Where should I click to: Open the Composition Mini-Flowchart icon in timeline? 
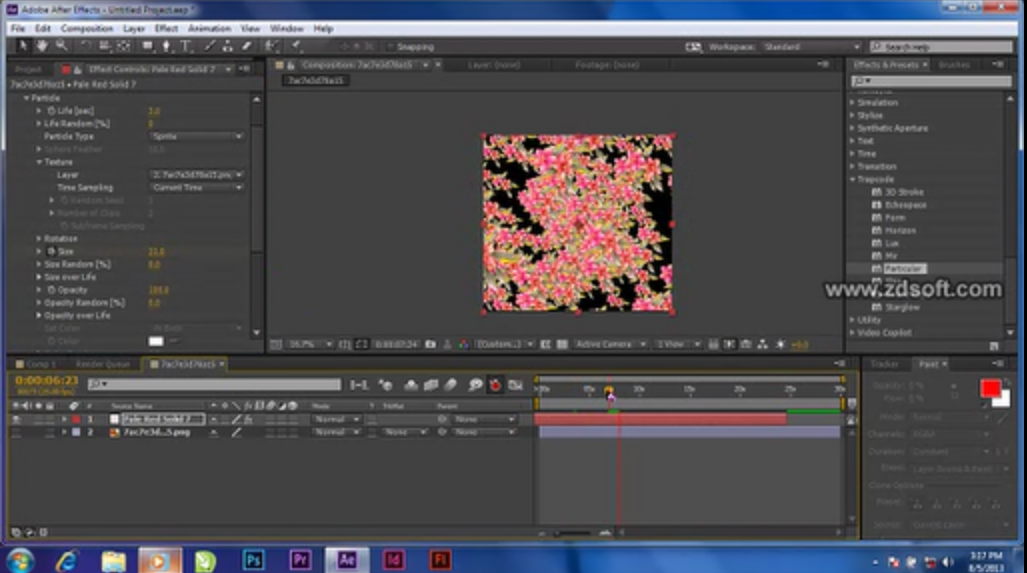(x=358, y=385)
